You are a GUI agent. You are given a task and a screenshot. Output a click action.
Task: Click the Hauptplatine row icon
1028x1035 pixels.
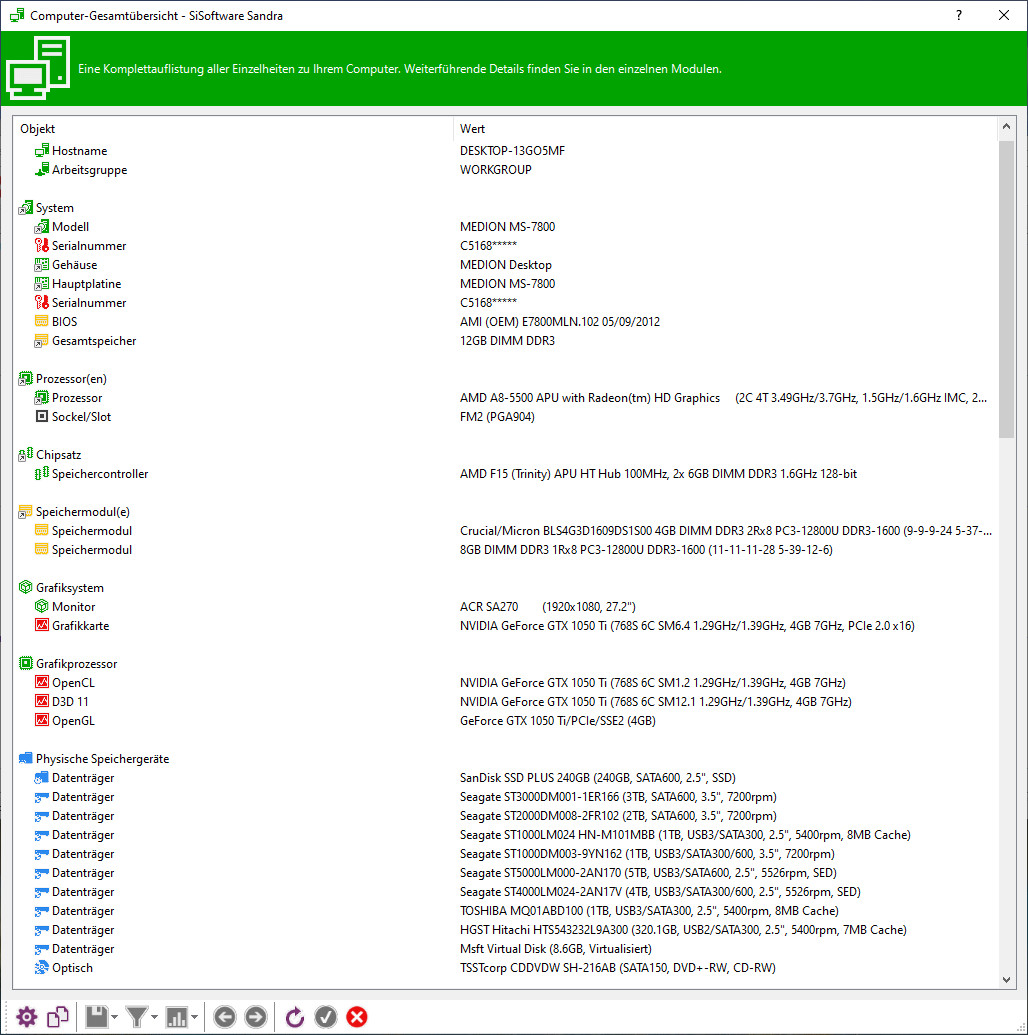pyautogui.click(x=42, y=284)
